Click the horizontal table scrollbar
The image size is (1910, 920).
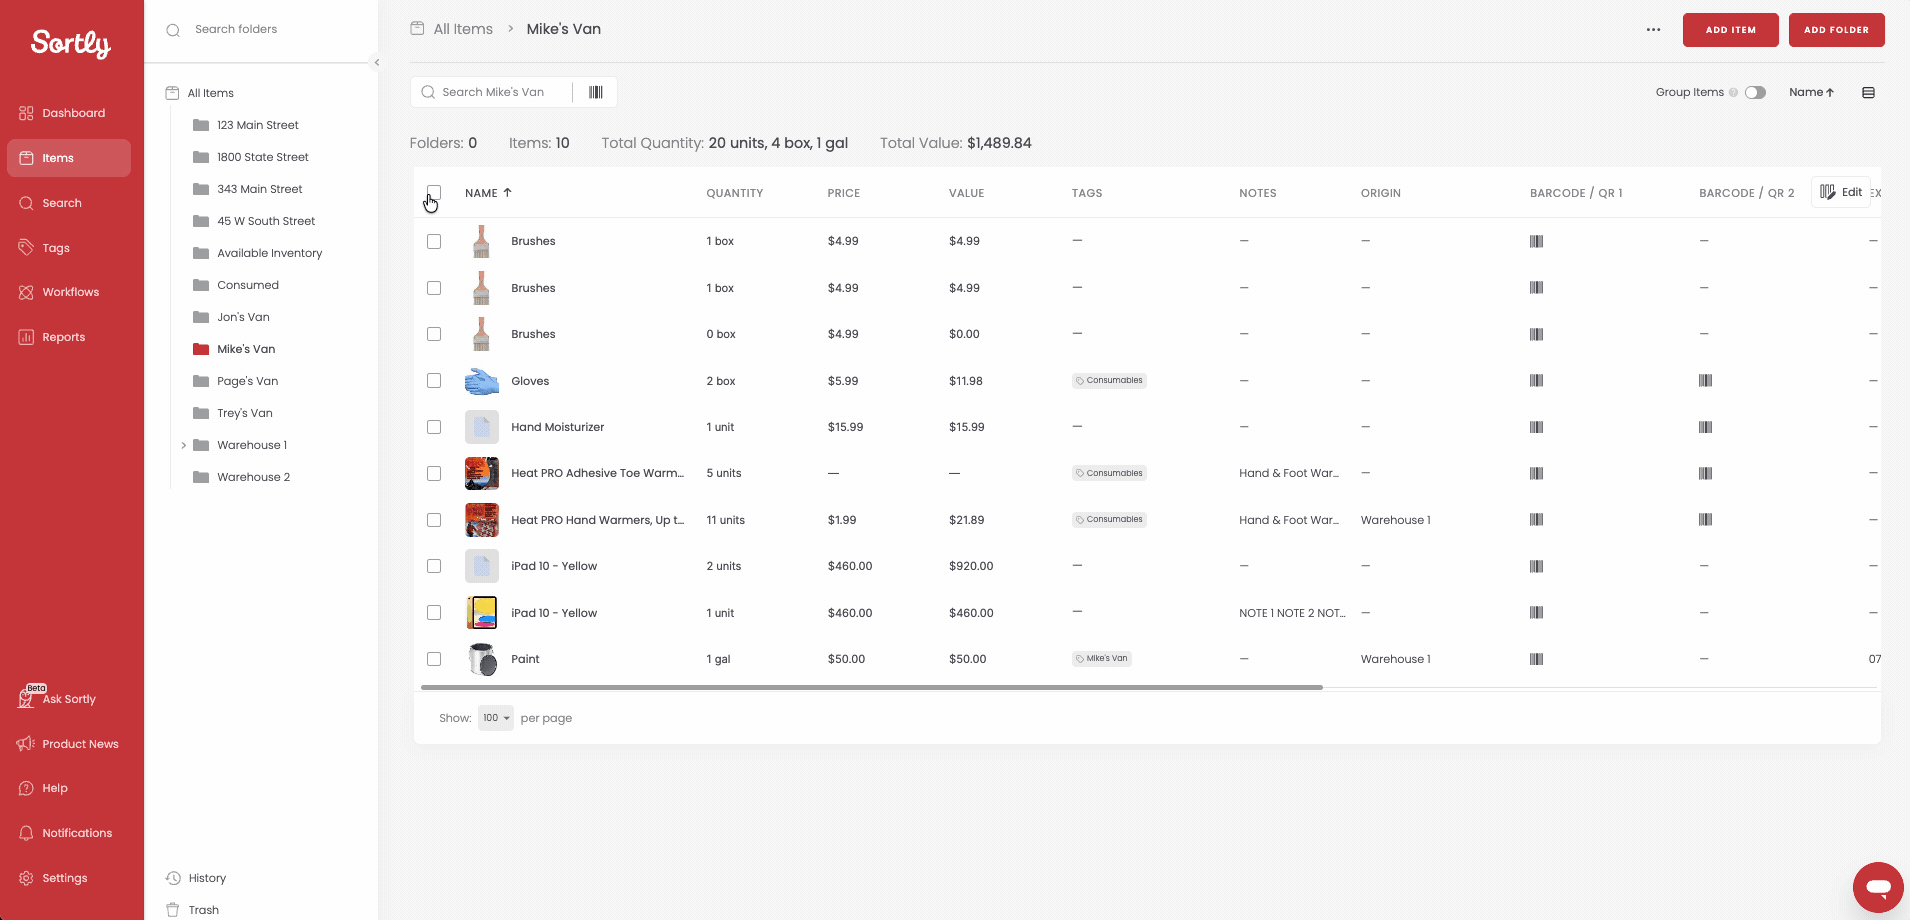[871, 688]
